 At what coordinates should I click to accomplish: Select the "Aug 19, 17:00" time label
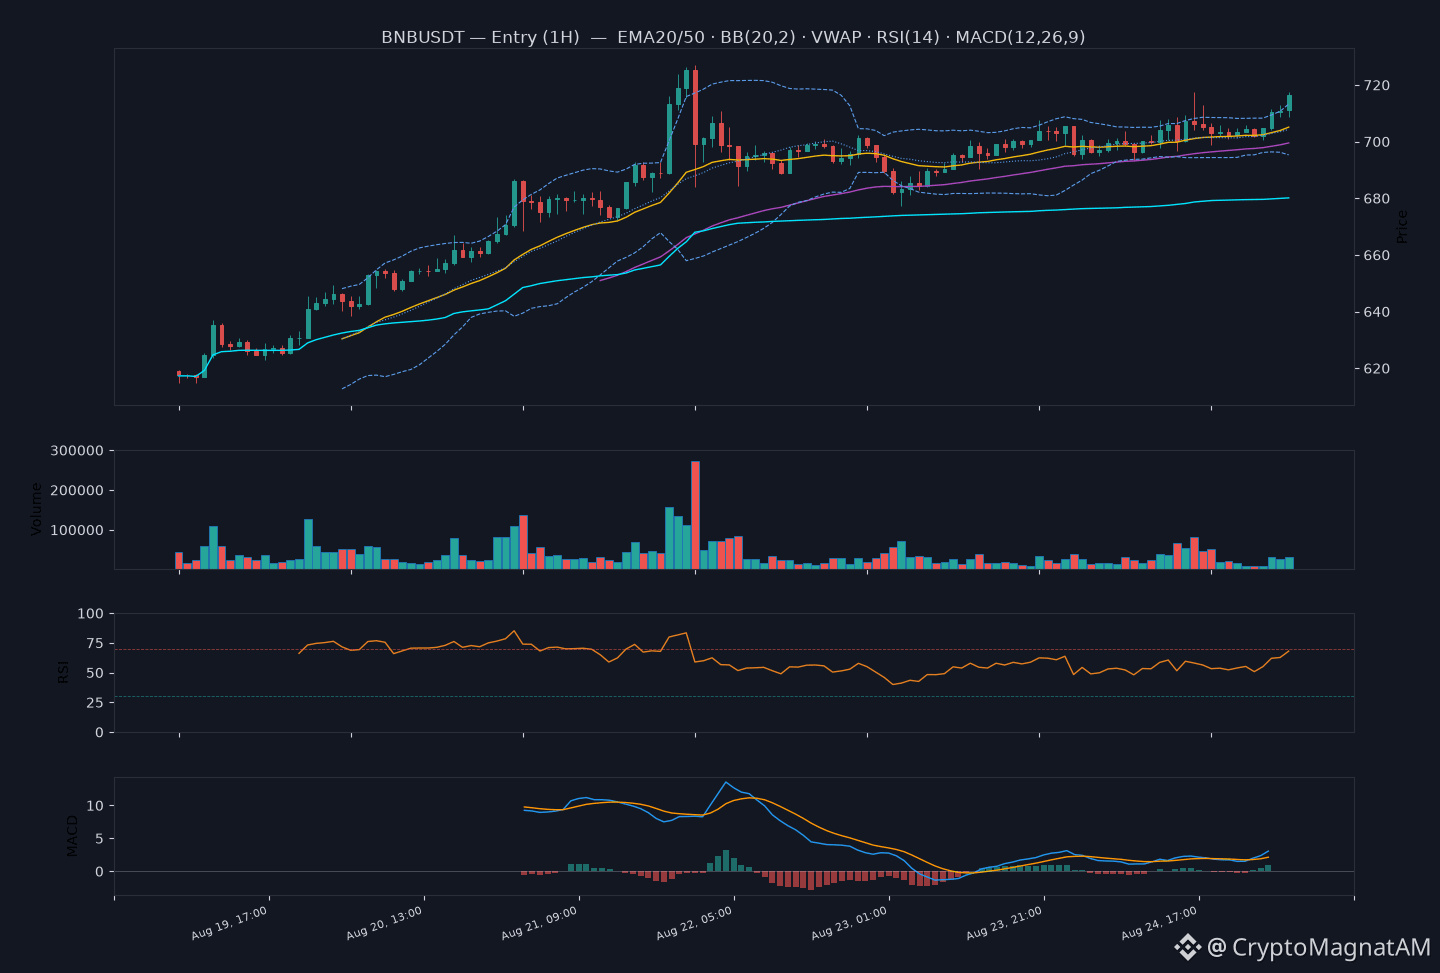coord(230,923)
